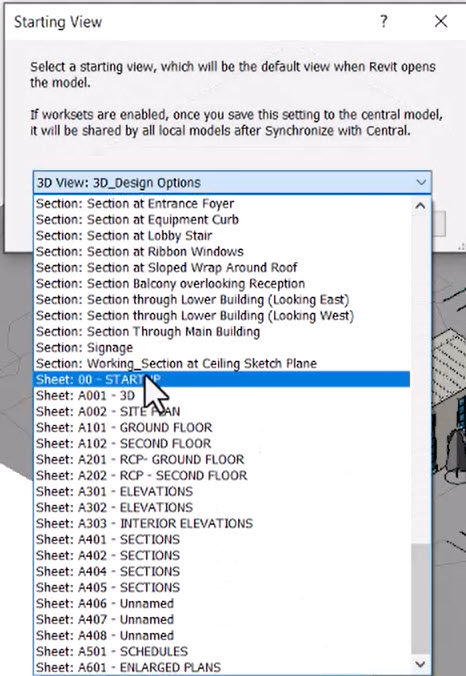Click the 3D View: 3D_Design Options field

[232, 182]
